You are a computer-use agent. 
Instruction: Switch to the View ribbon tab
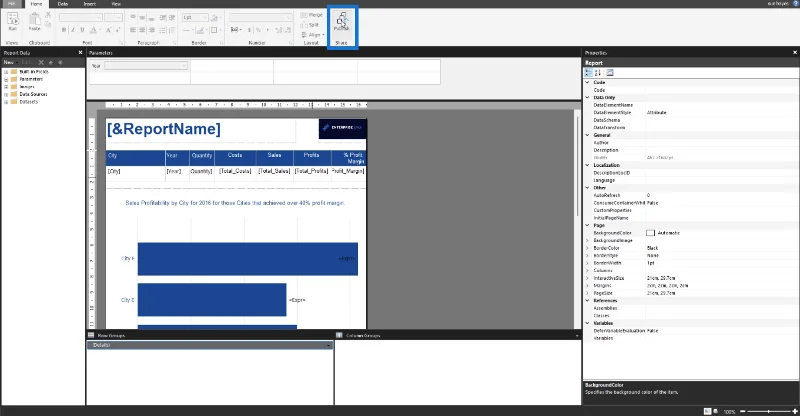[116, 4]
